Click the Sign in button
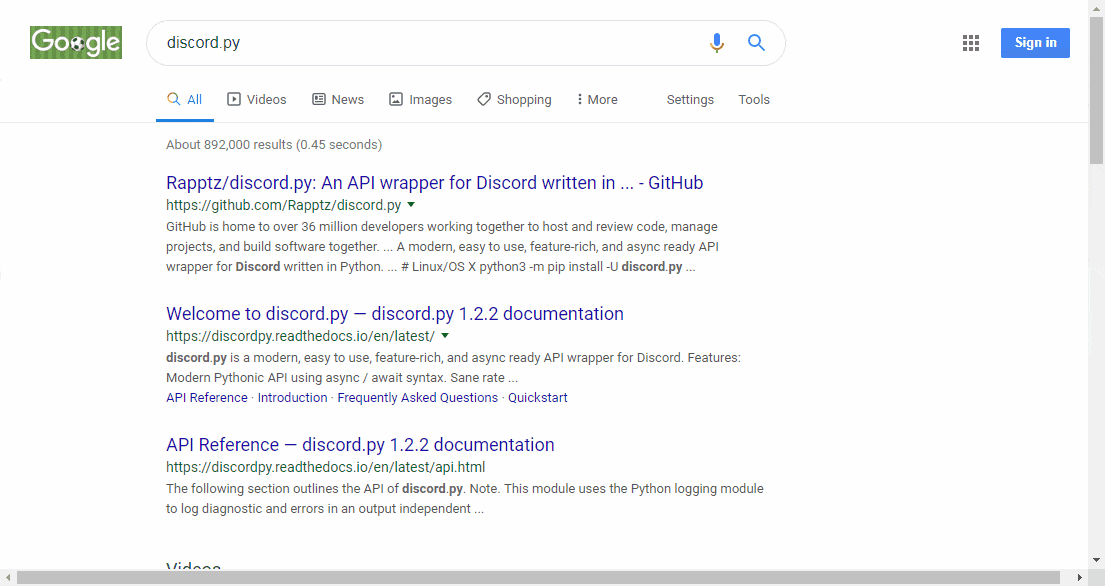The image size is (1105, 586). point(1035,43)
